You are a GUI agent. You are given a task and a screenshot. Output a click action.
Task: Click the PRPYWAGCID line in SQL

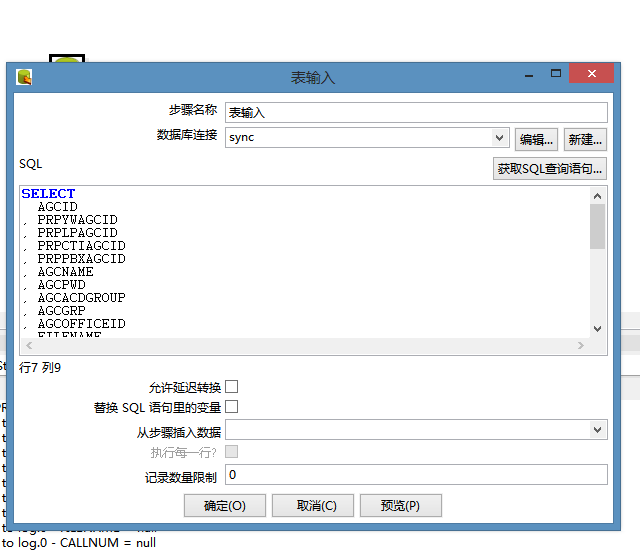pyautogui.click(x=78, y=220)
